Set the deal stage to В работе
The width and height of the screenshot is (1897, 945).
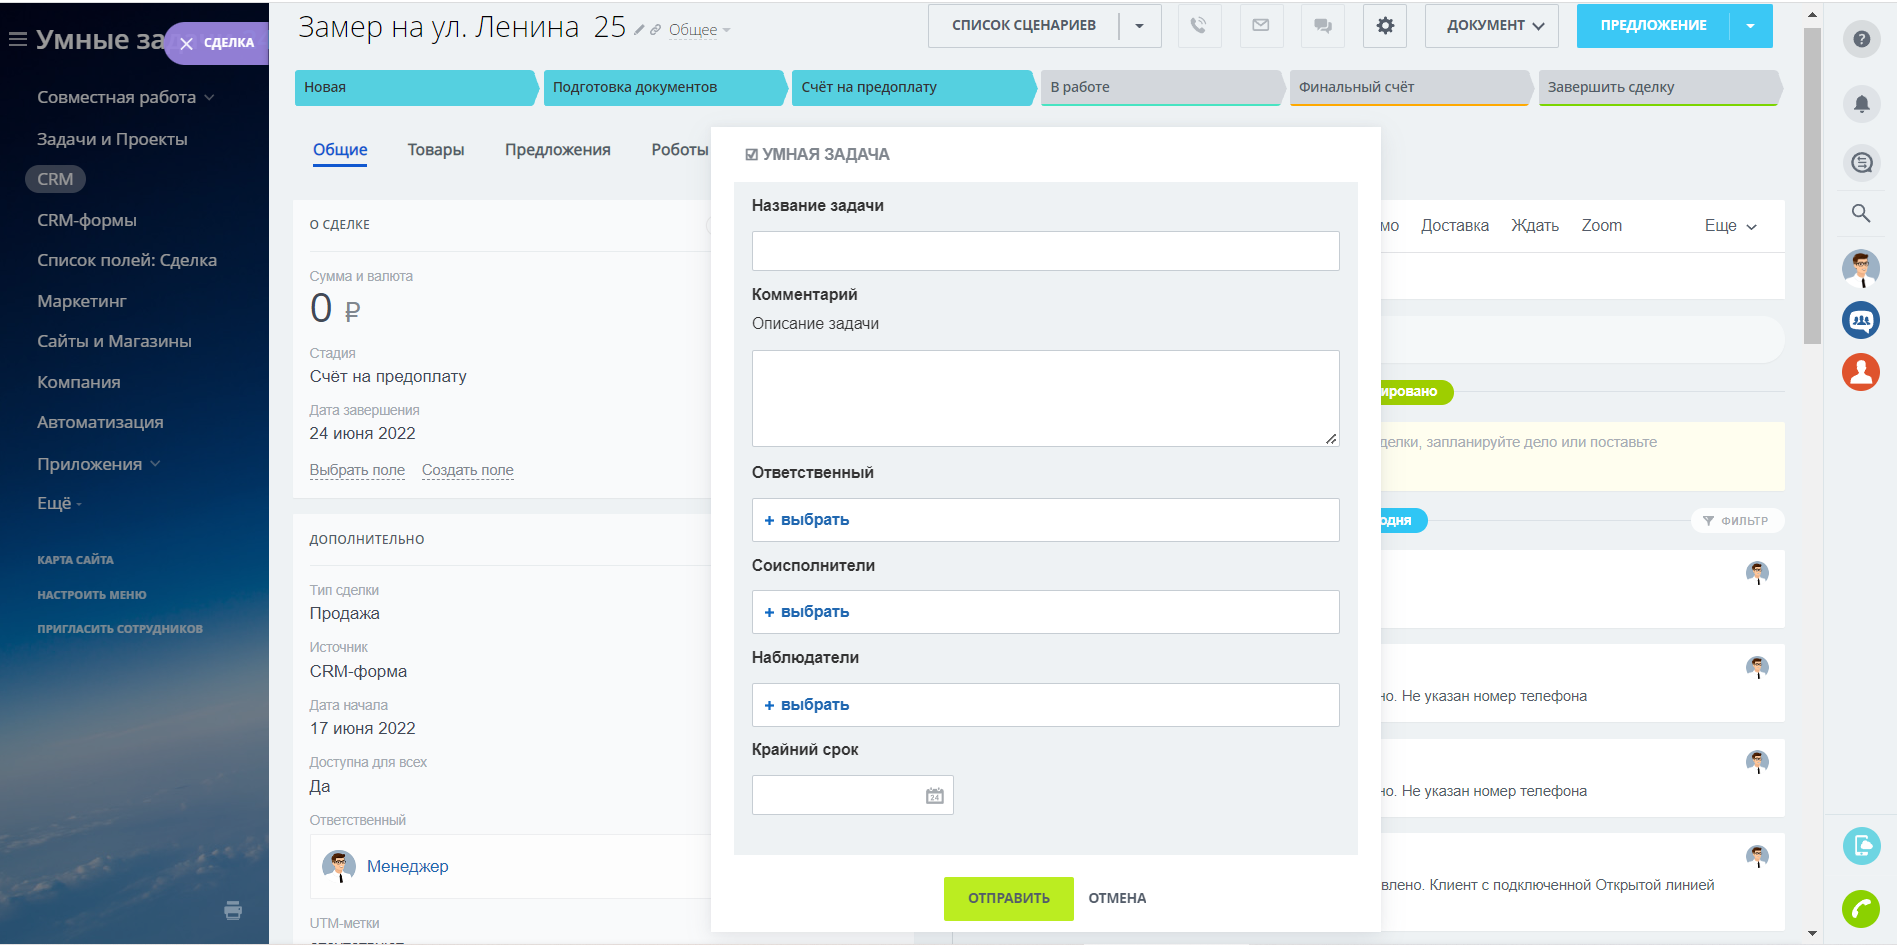1162,87
